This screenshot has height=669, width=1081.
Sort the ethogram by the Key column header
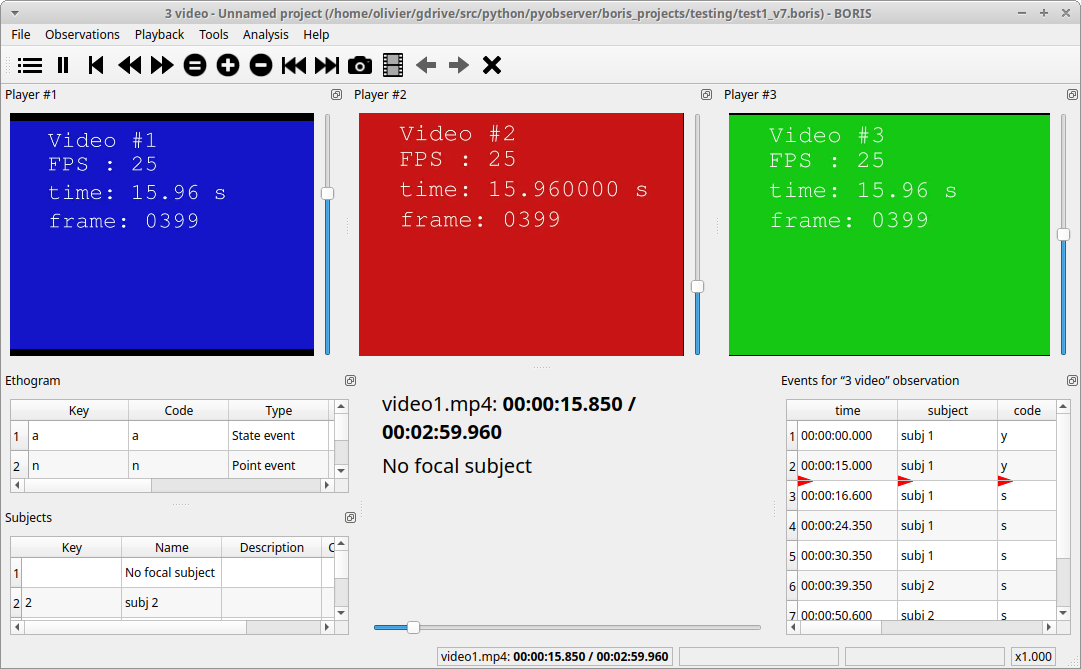tap(79, 410)
